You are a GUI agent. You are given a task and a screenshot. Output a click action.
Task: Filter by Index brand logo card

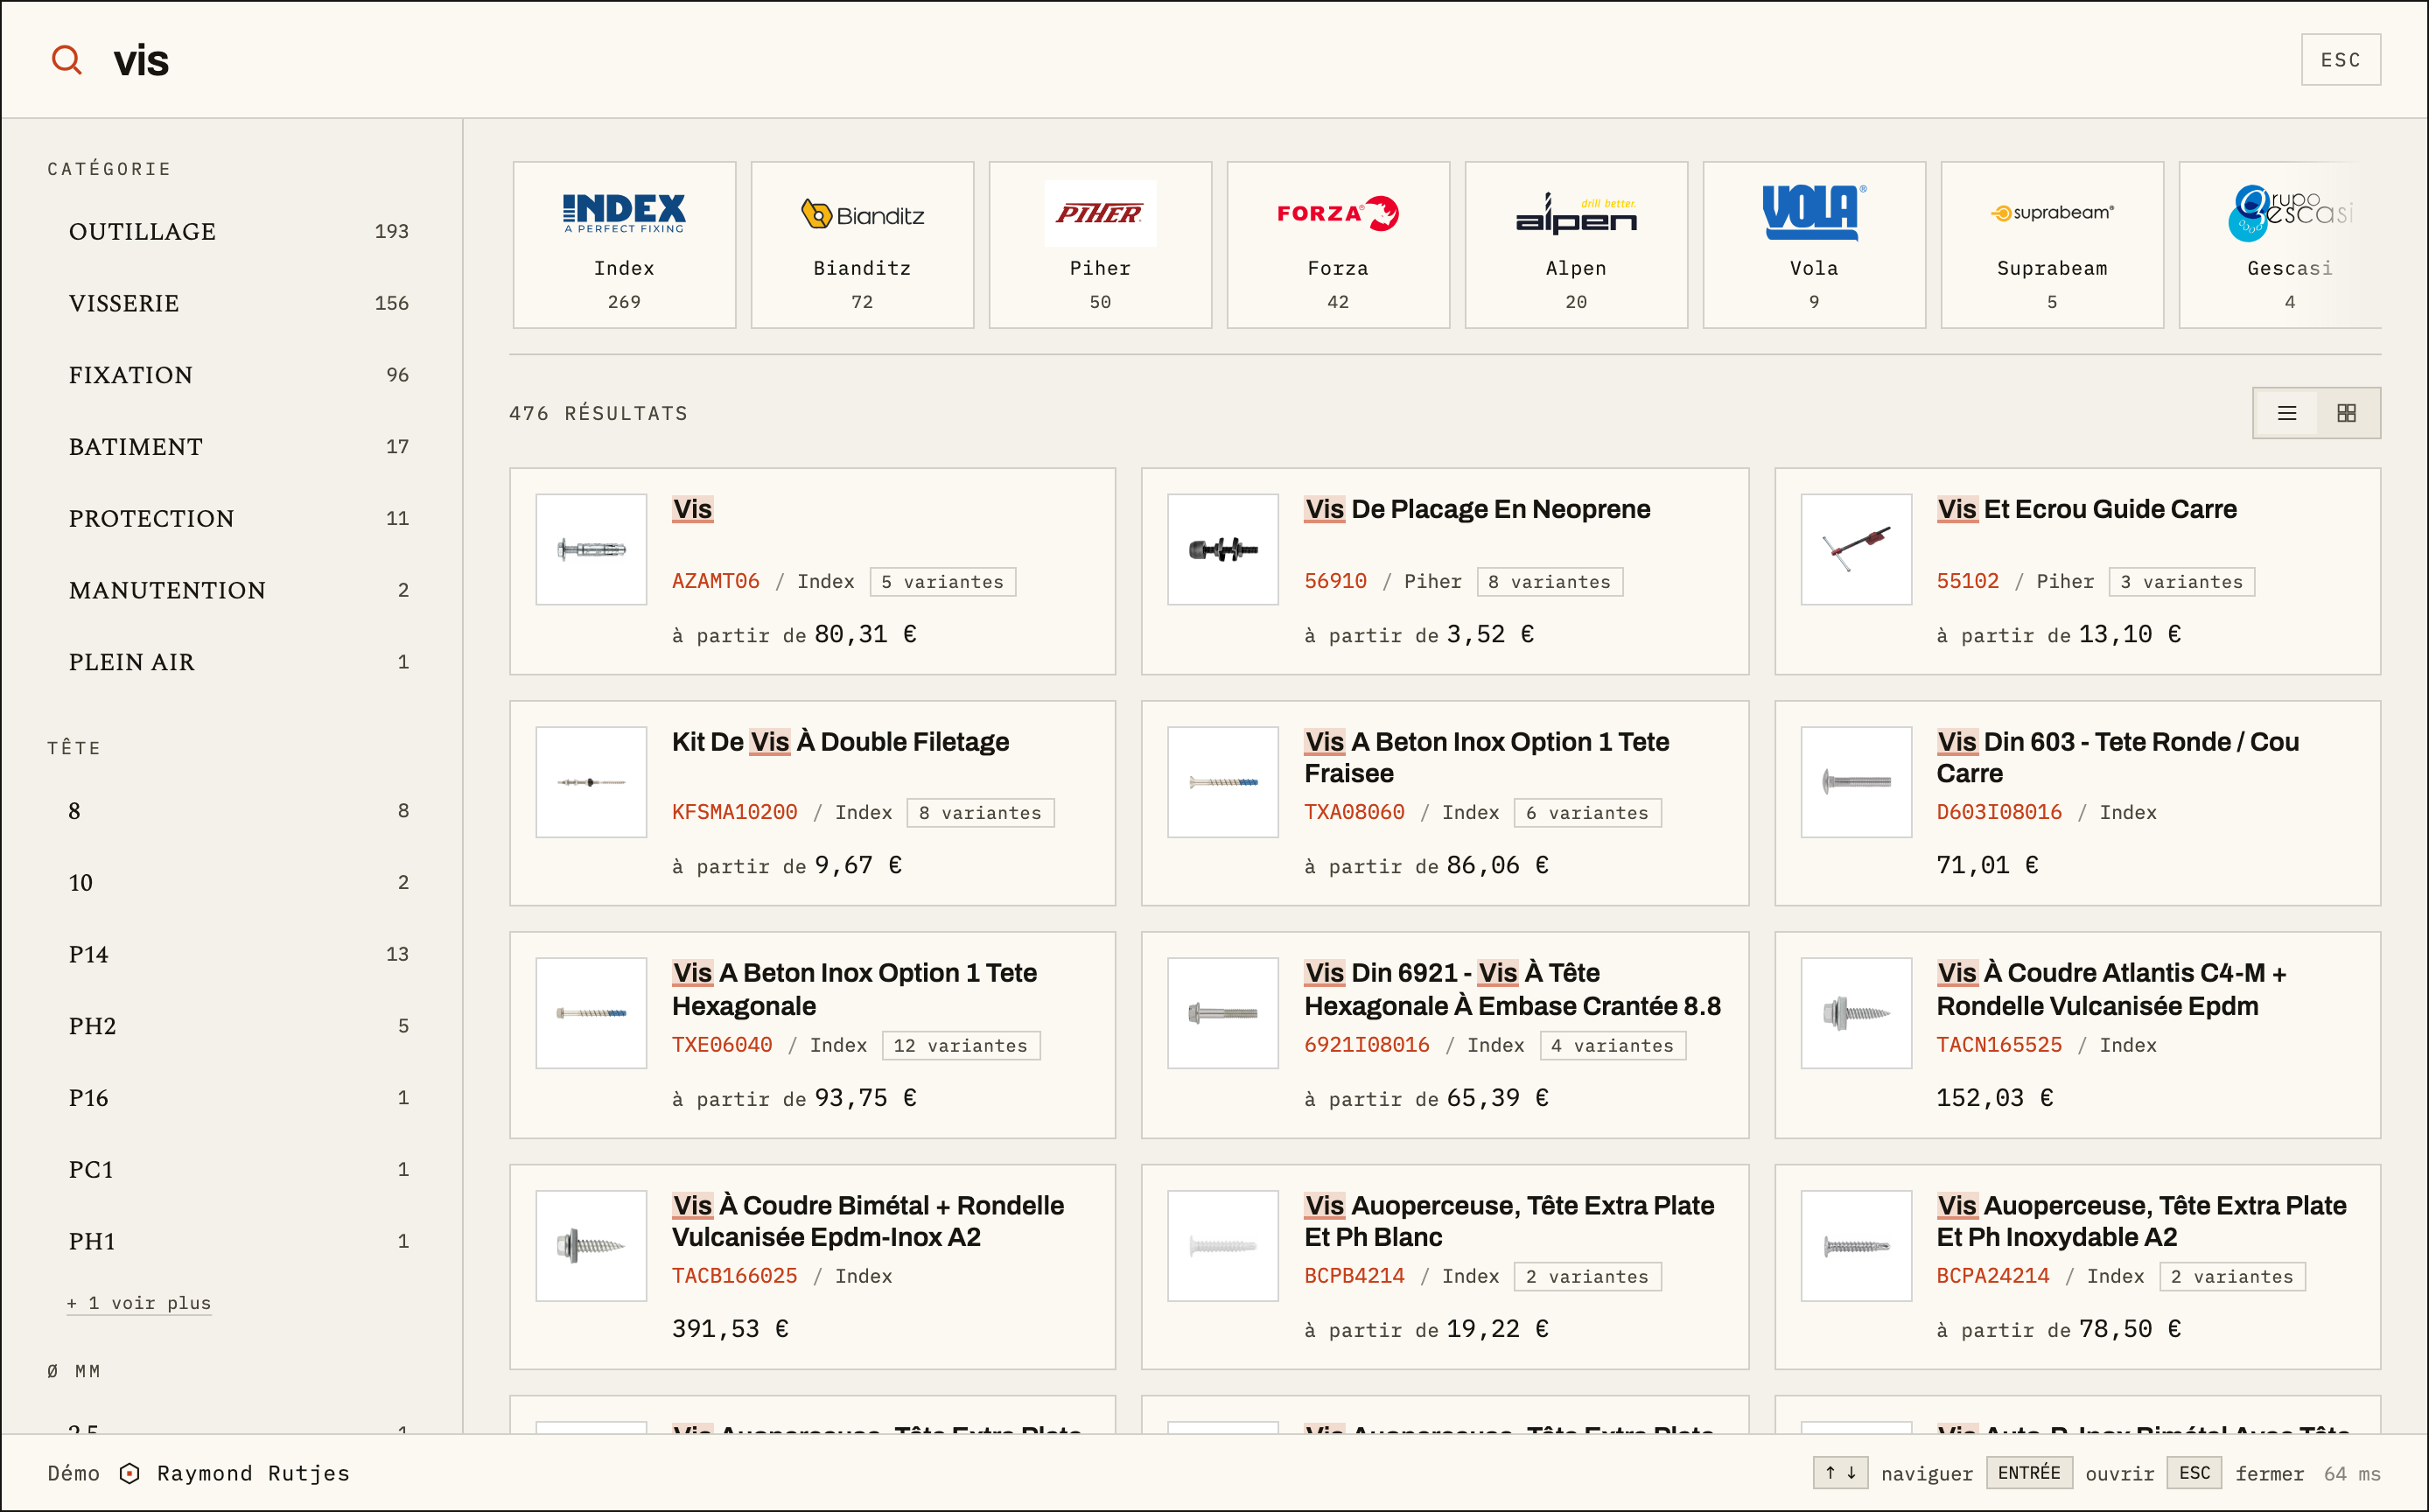coord(624,245)
